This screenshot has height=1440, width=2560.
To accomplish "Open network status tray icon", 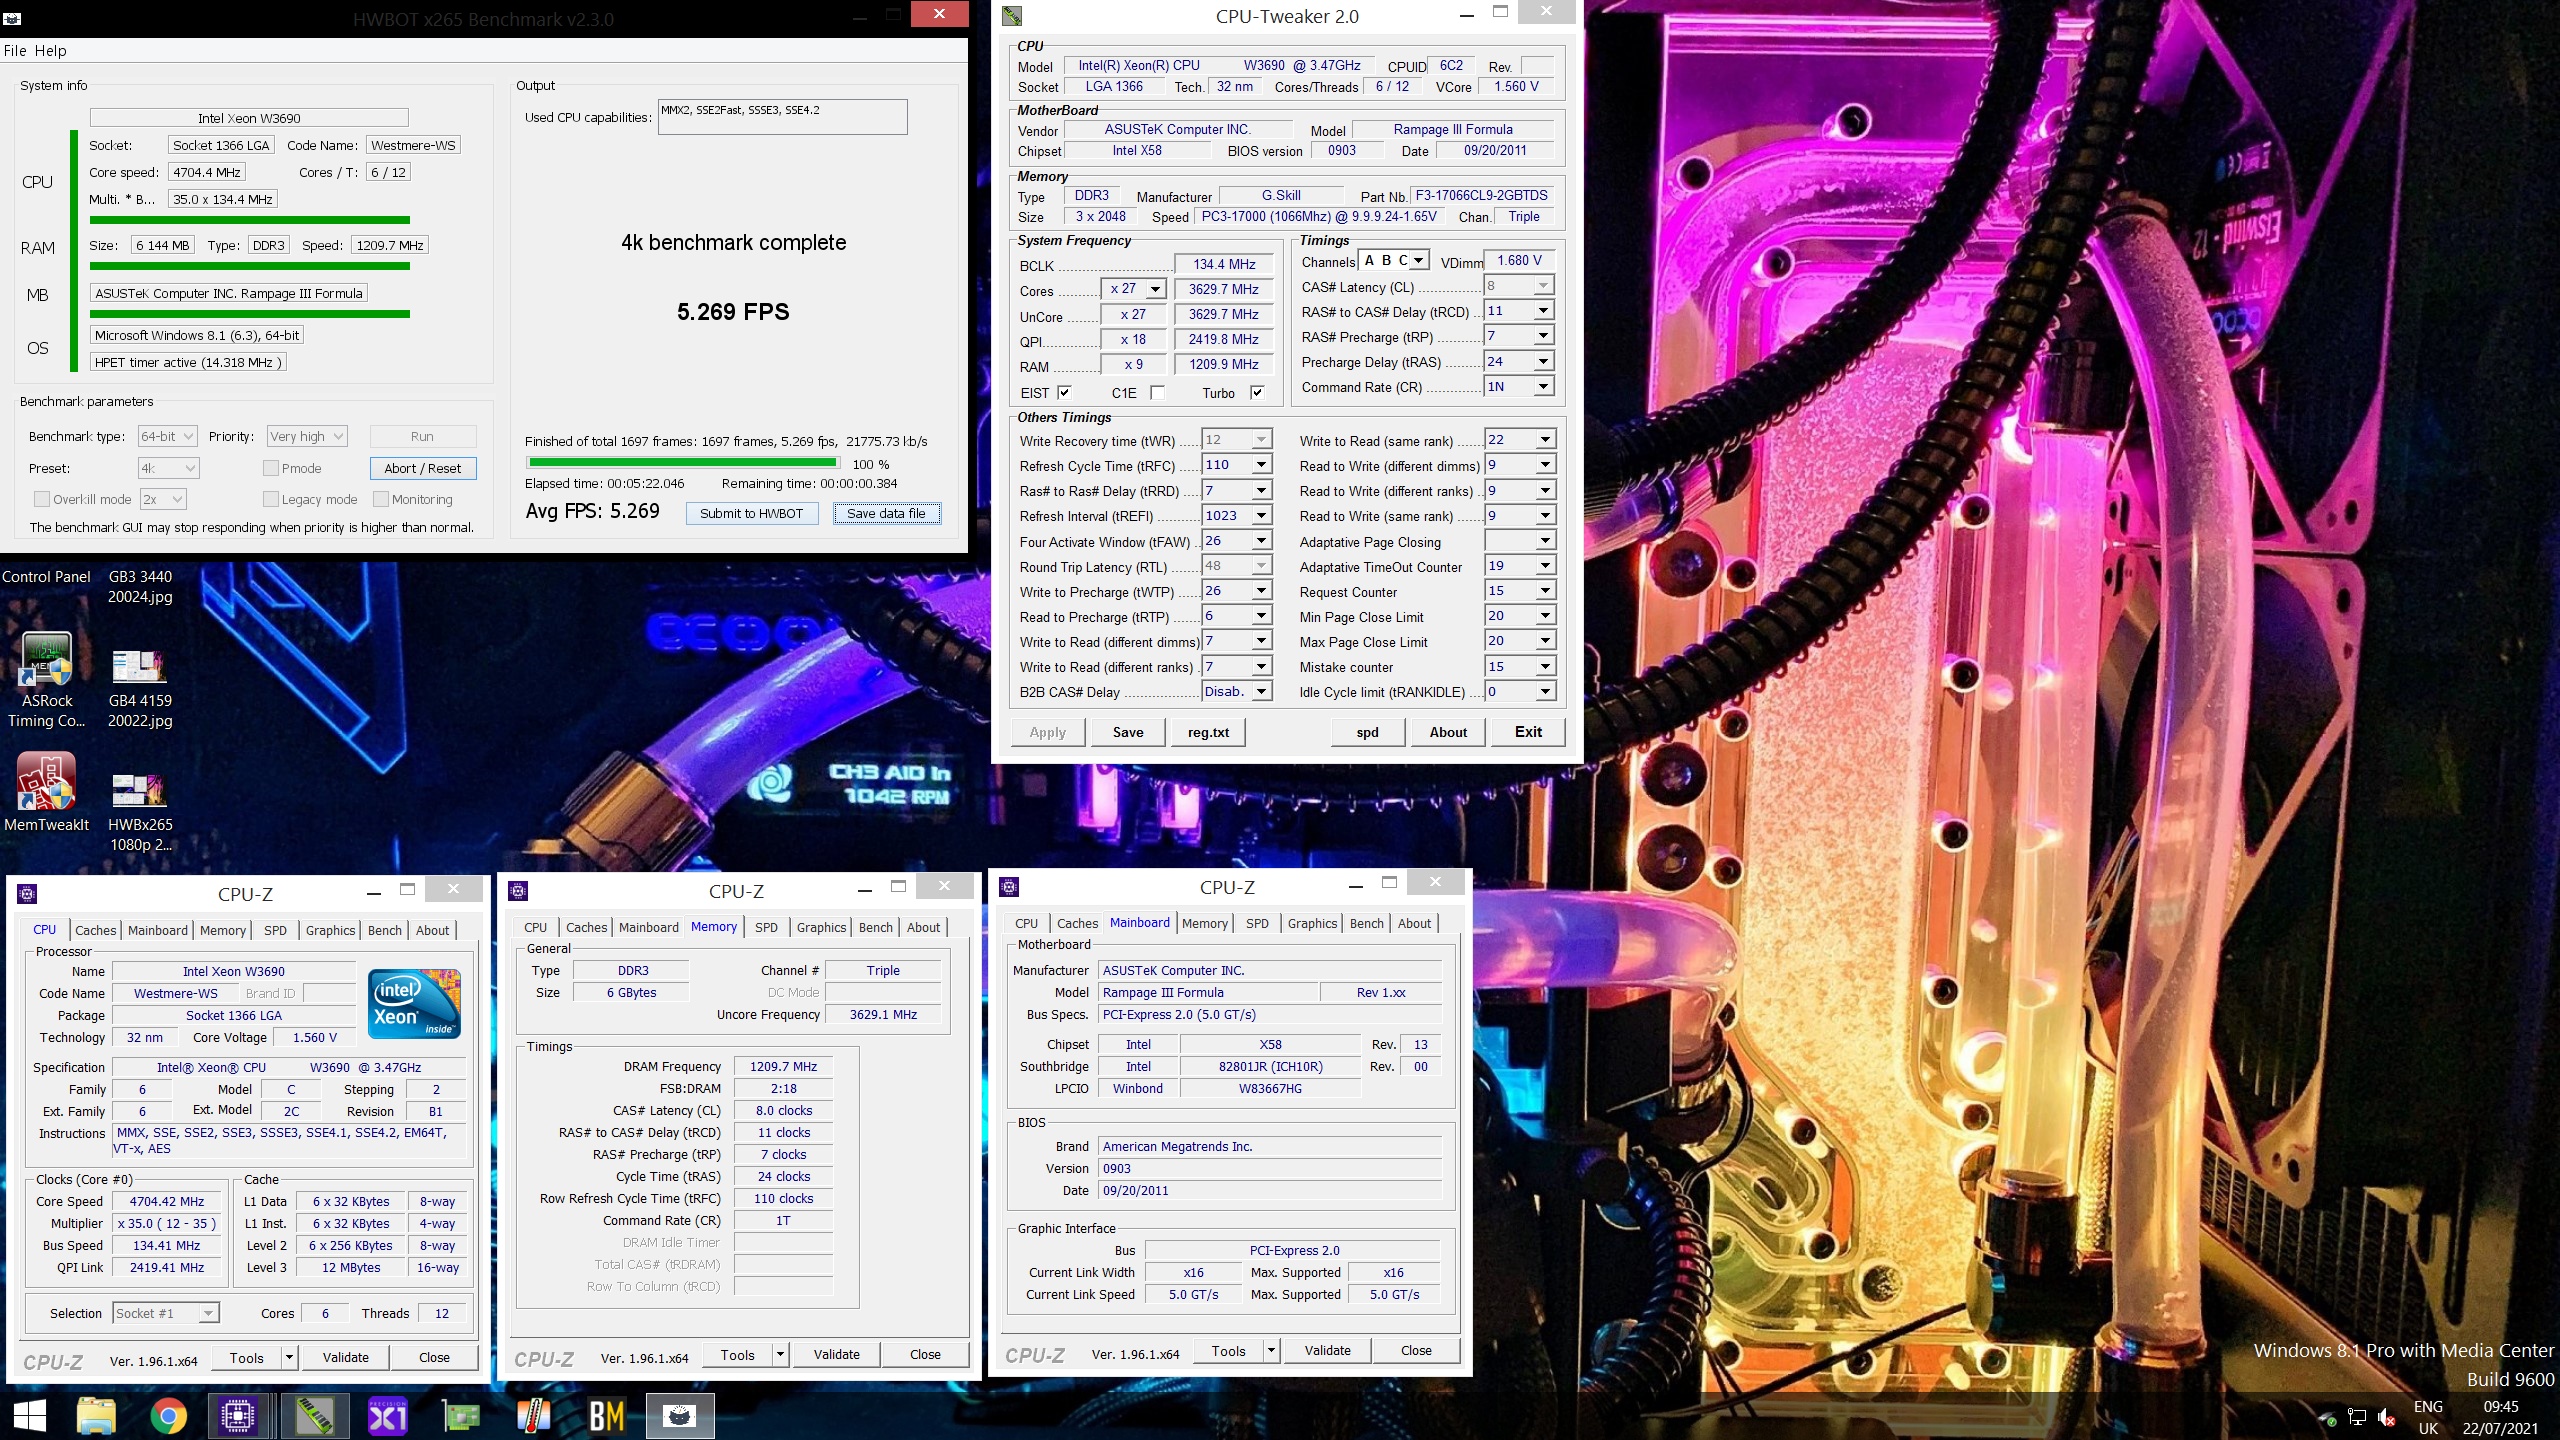I will click(x=2357, y=1418).
